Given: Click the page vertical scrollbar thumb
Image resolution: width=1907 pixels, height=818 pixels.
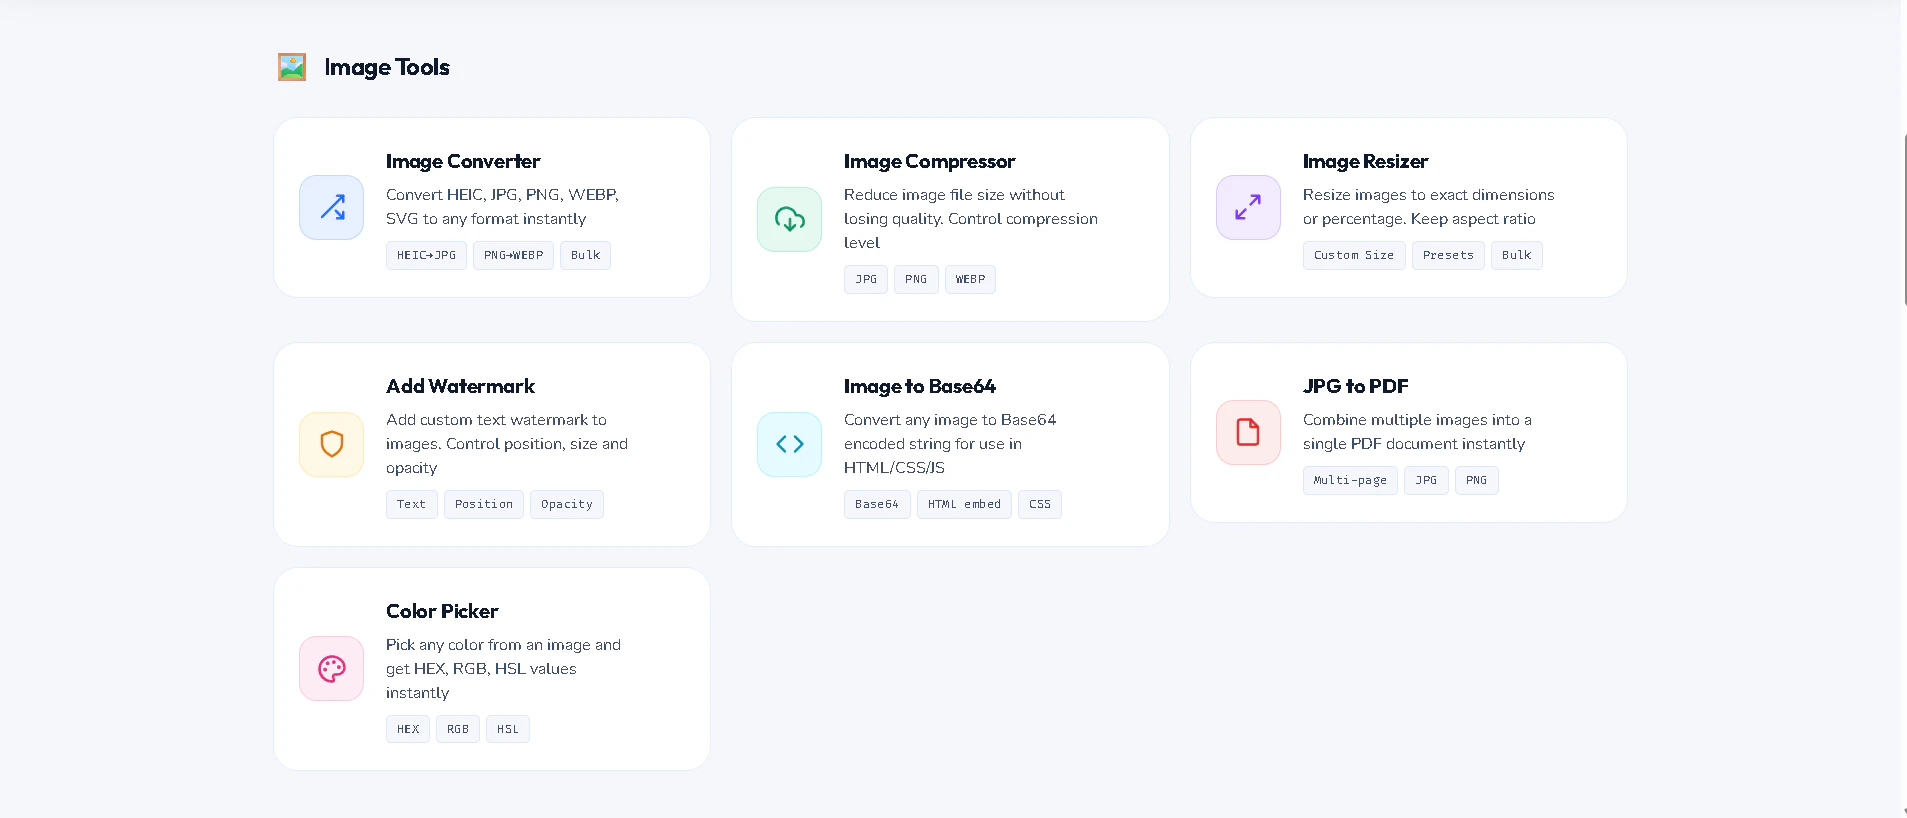Looking at the screenshot, I should [x=1904, y=220].
